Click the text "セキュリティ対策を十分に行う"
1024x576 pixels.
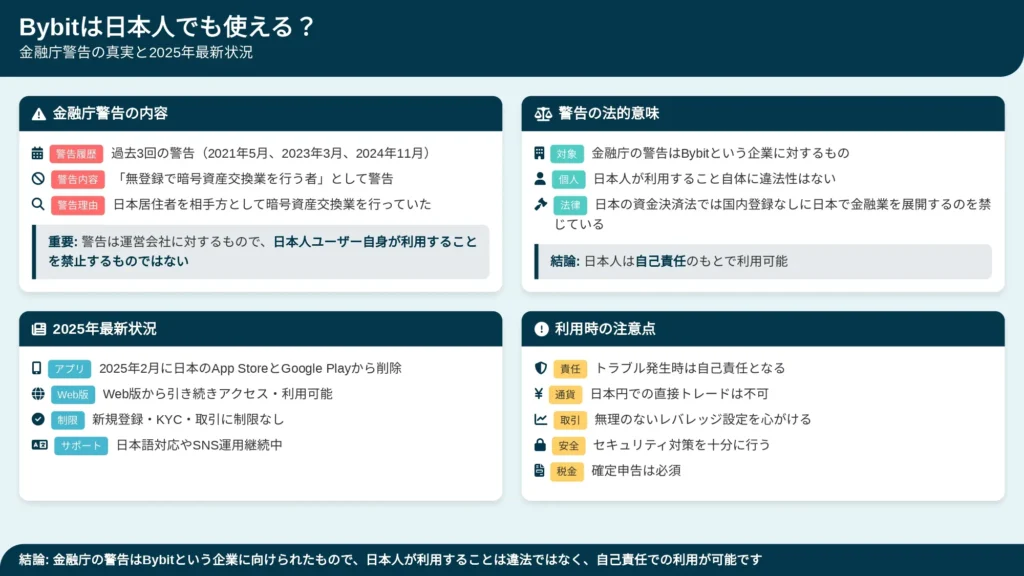tap(682, 445)
